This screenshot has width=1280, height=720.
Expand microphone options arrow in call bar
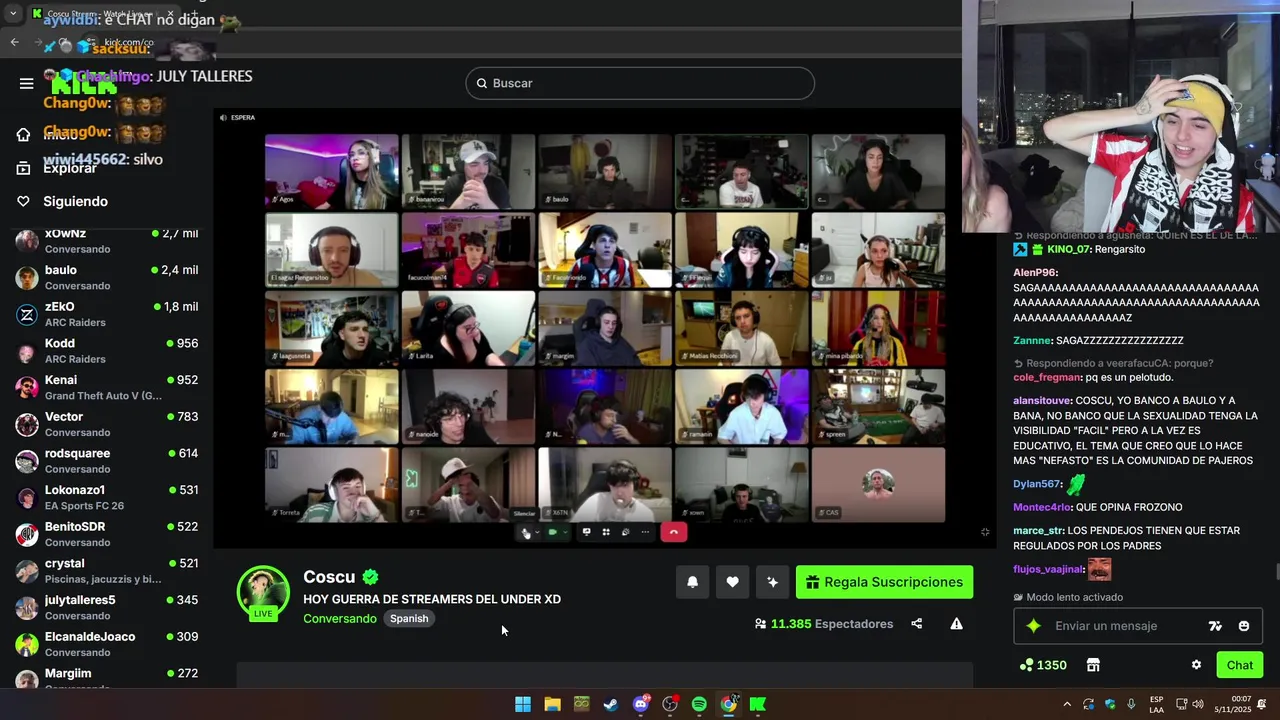tap(537, 532)
